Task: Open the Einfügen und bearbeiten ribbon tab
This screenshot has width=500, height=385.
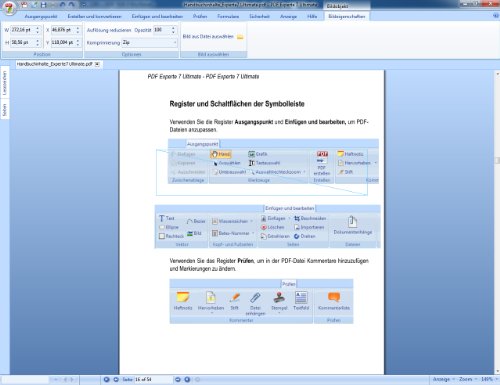Action: click(157, 16)
